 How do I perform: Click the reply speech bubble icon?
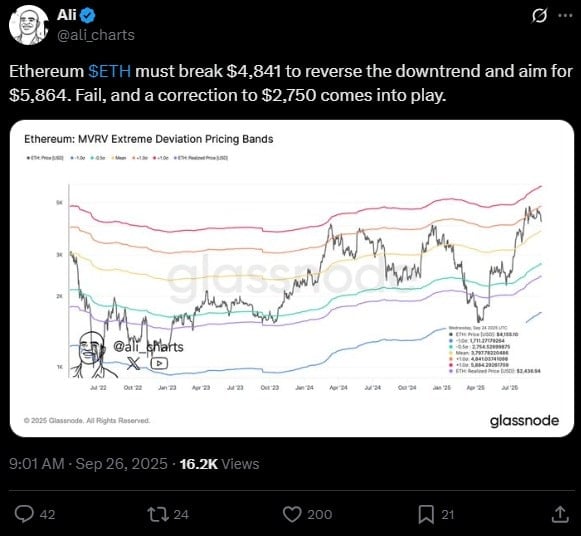pyautogui.click(x=24, y=514)
